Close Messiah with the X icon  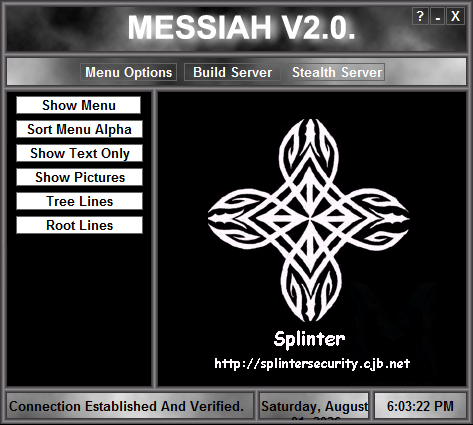pyautogui.click(x=455, y=16)
